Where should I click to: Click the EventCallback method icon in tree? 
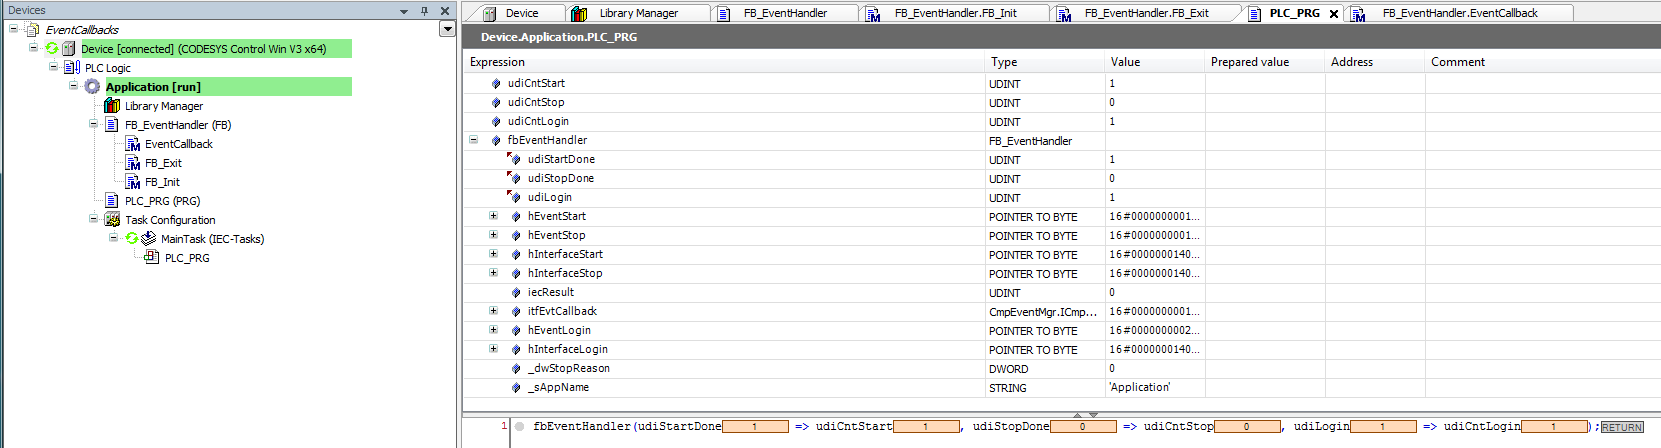coord(132,144)
